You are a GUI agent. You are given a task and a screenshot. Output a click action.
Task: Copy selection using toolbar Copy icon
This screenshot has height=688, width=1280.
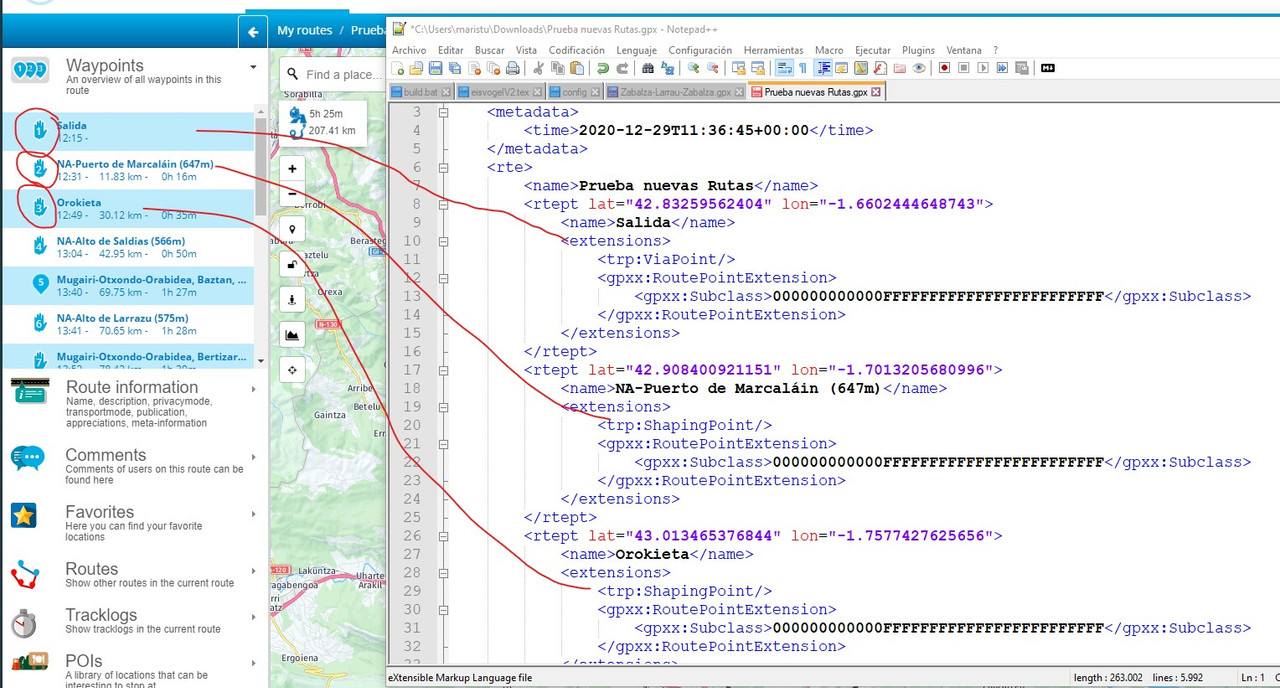coord(558,68)
